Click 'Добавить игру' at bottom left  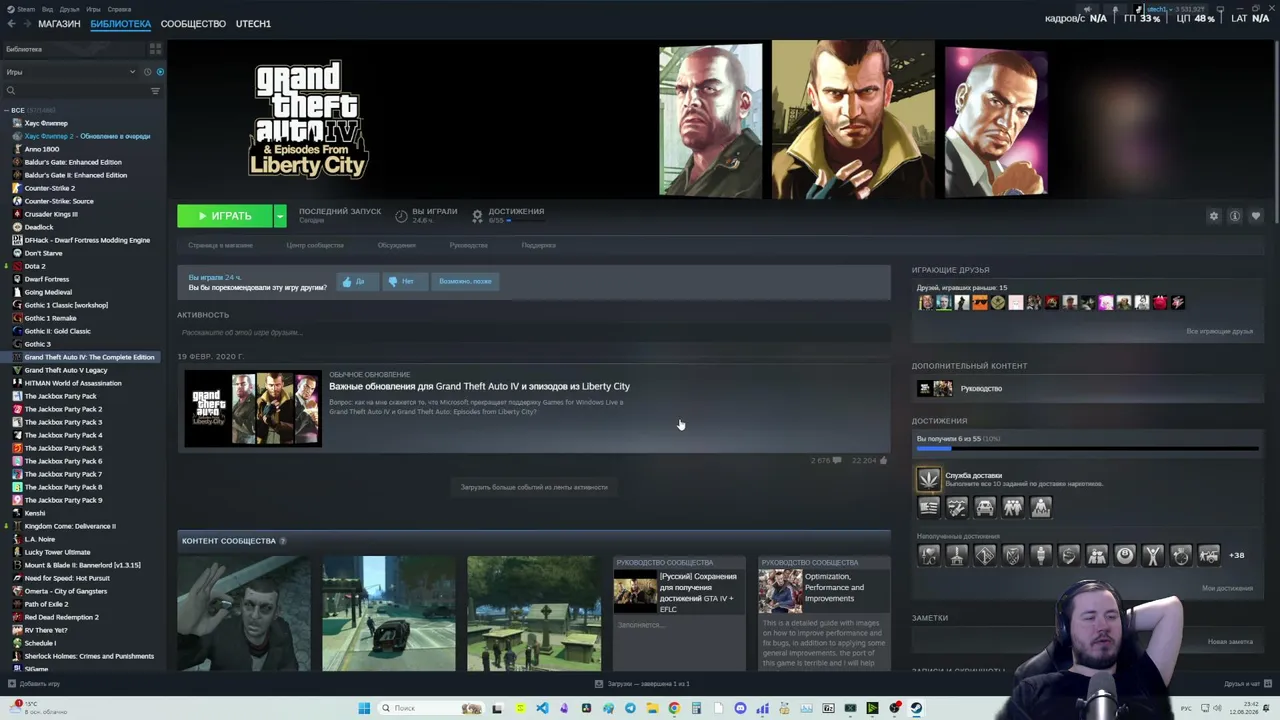33,684
